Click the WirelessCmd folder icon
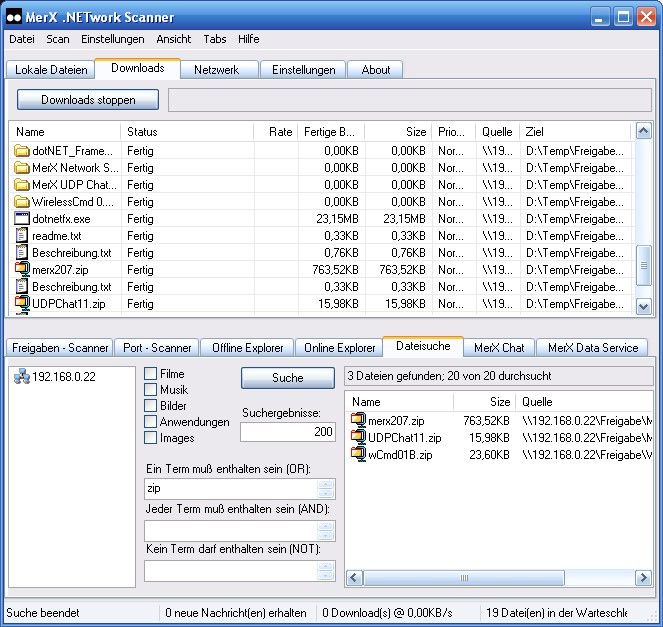The image size is (663, 627). click(22, 202)
